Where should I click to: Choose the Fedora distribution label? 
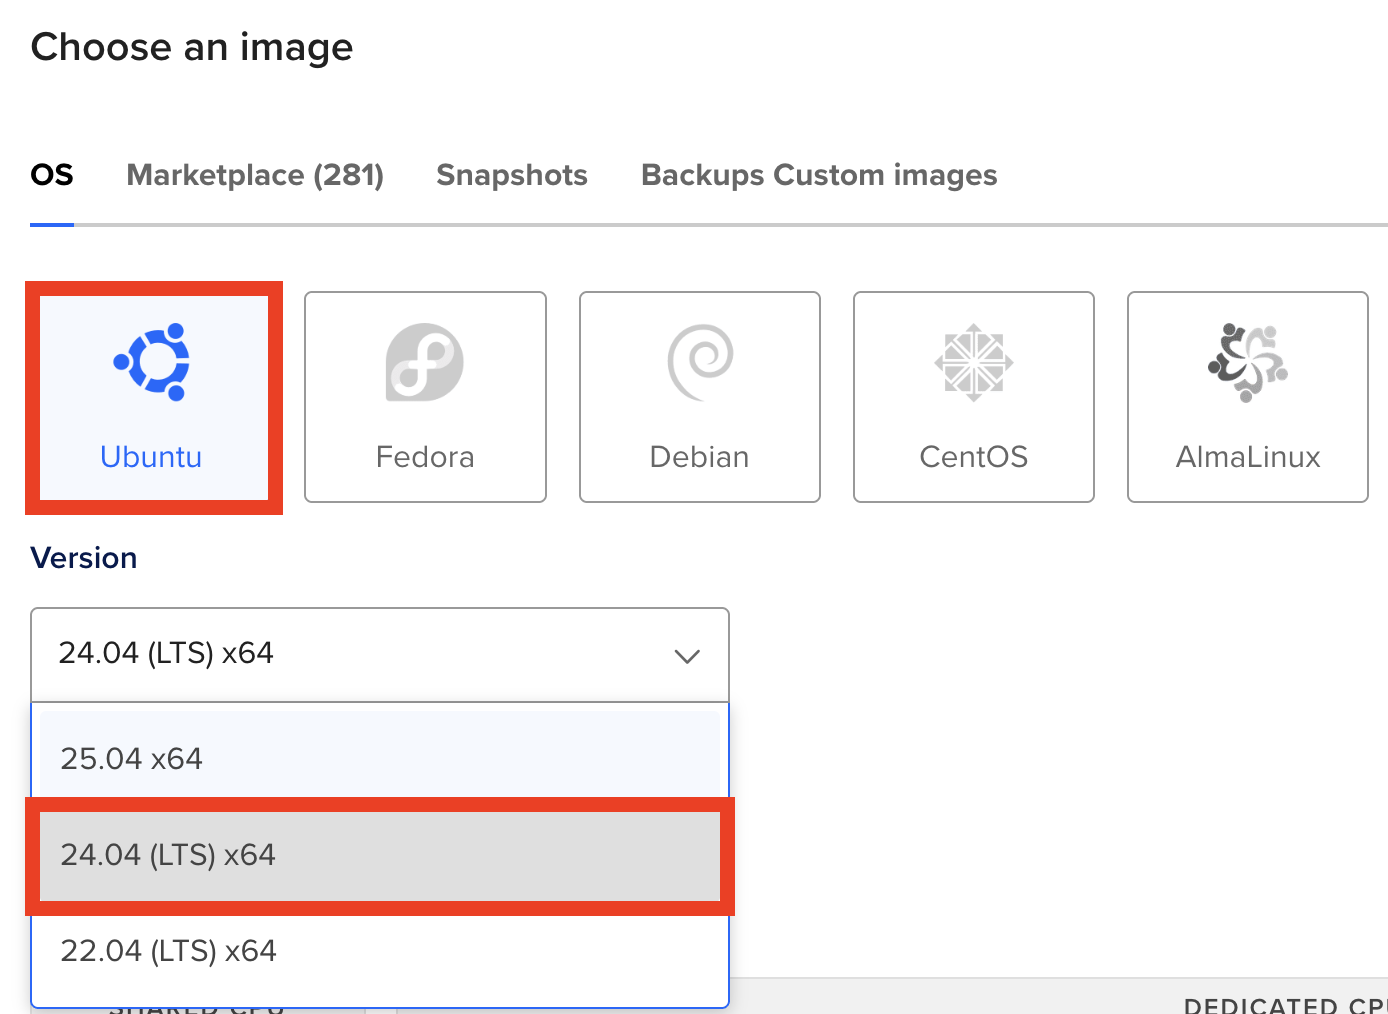click(x=425, y=457)
